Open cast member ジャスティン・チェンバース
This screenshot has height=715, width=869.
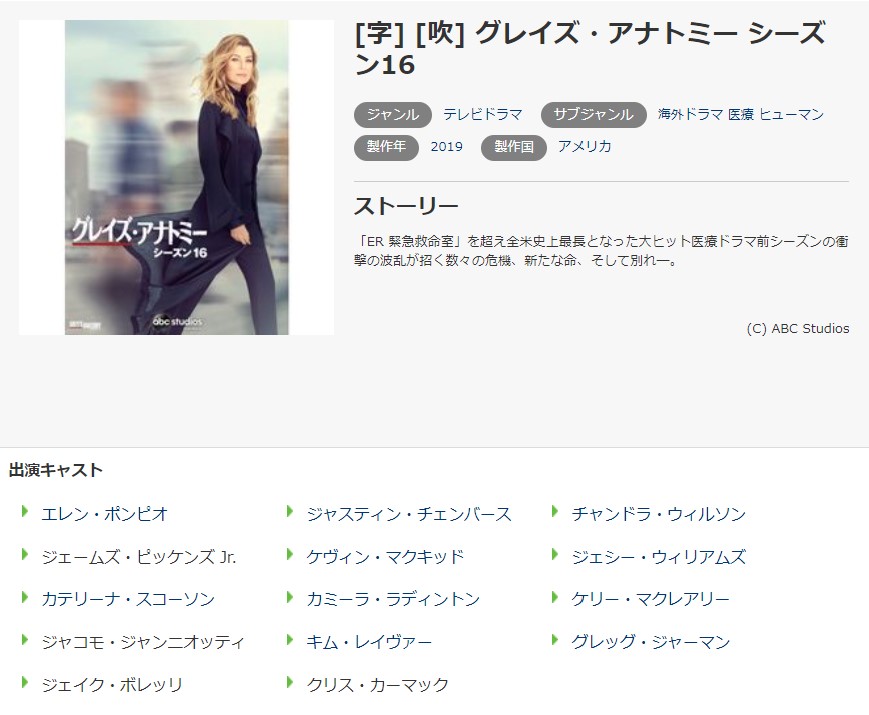click(408, 514)
